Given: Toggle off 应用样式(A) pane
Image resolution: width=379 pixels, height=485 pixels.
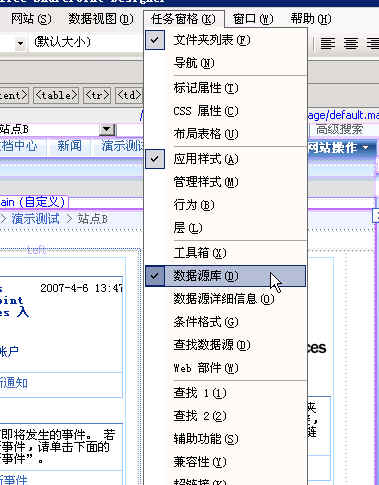Looking at the screenshot, I should click(x=226, y=159).
